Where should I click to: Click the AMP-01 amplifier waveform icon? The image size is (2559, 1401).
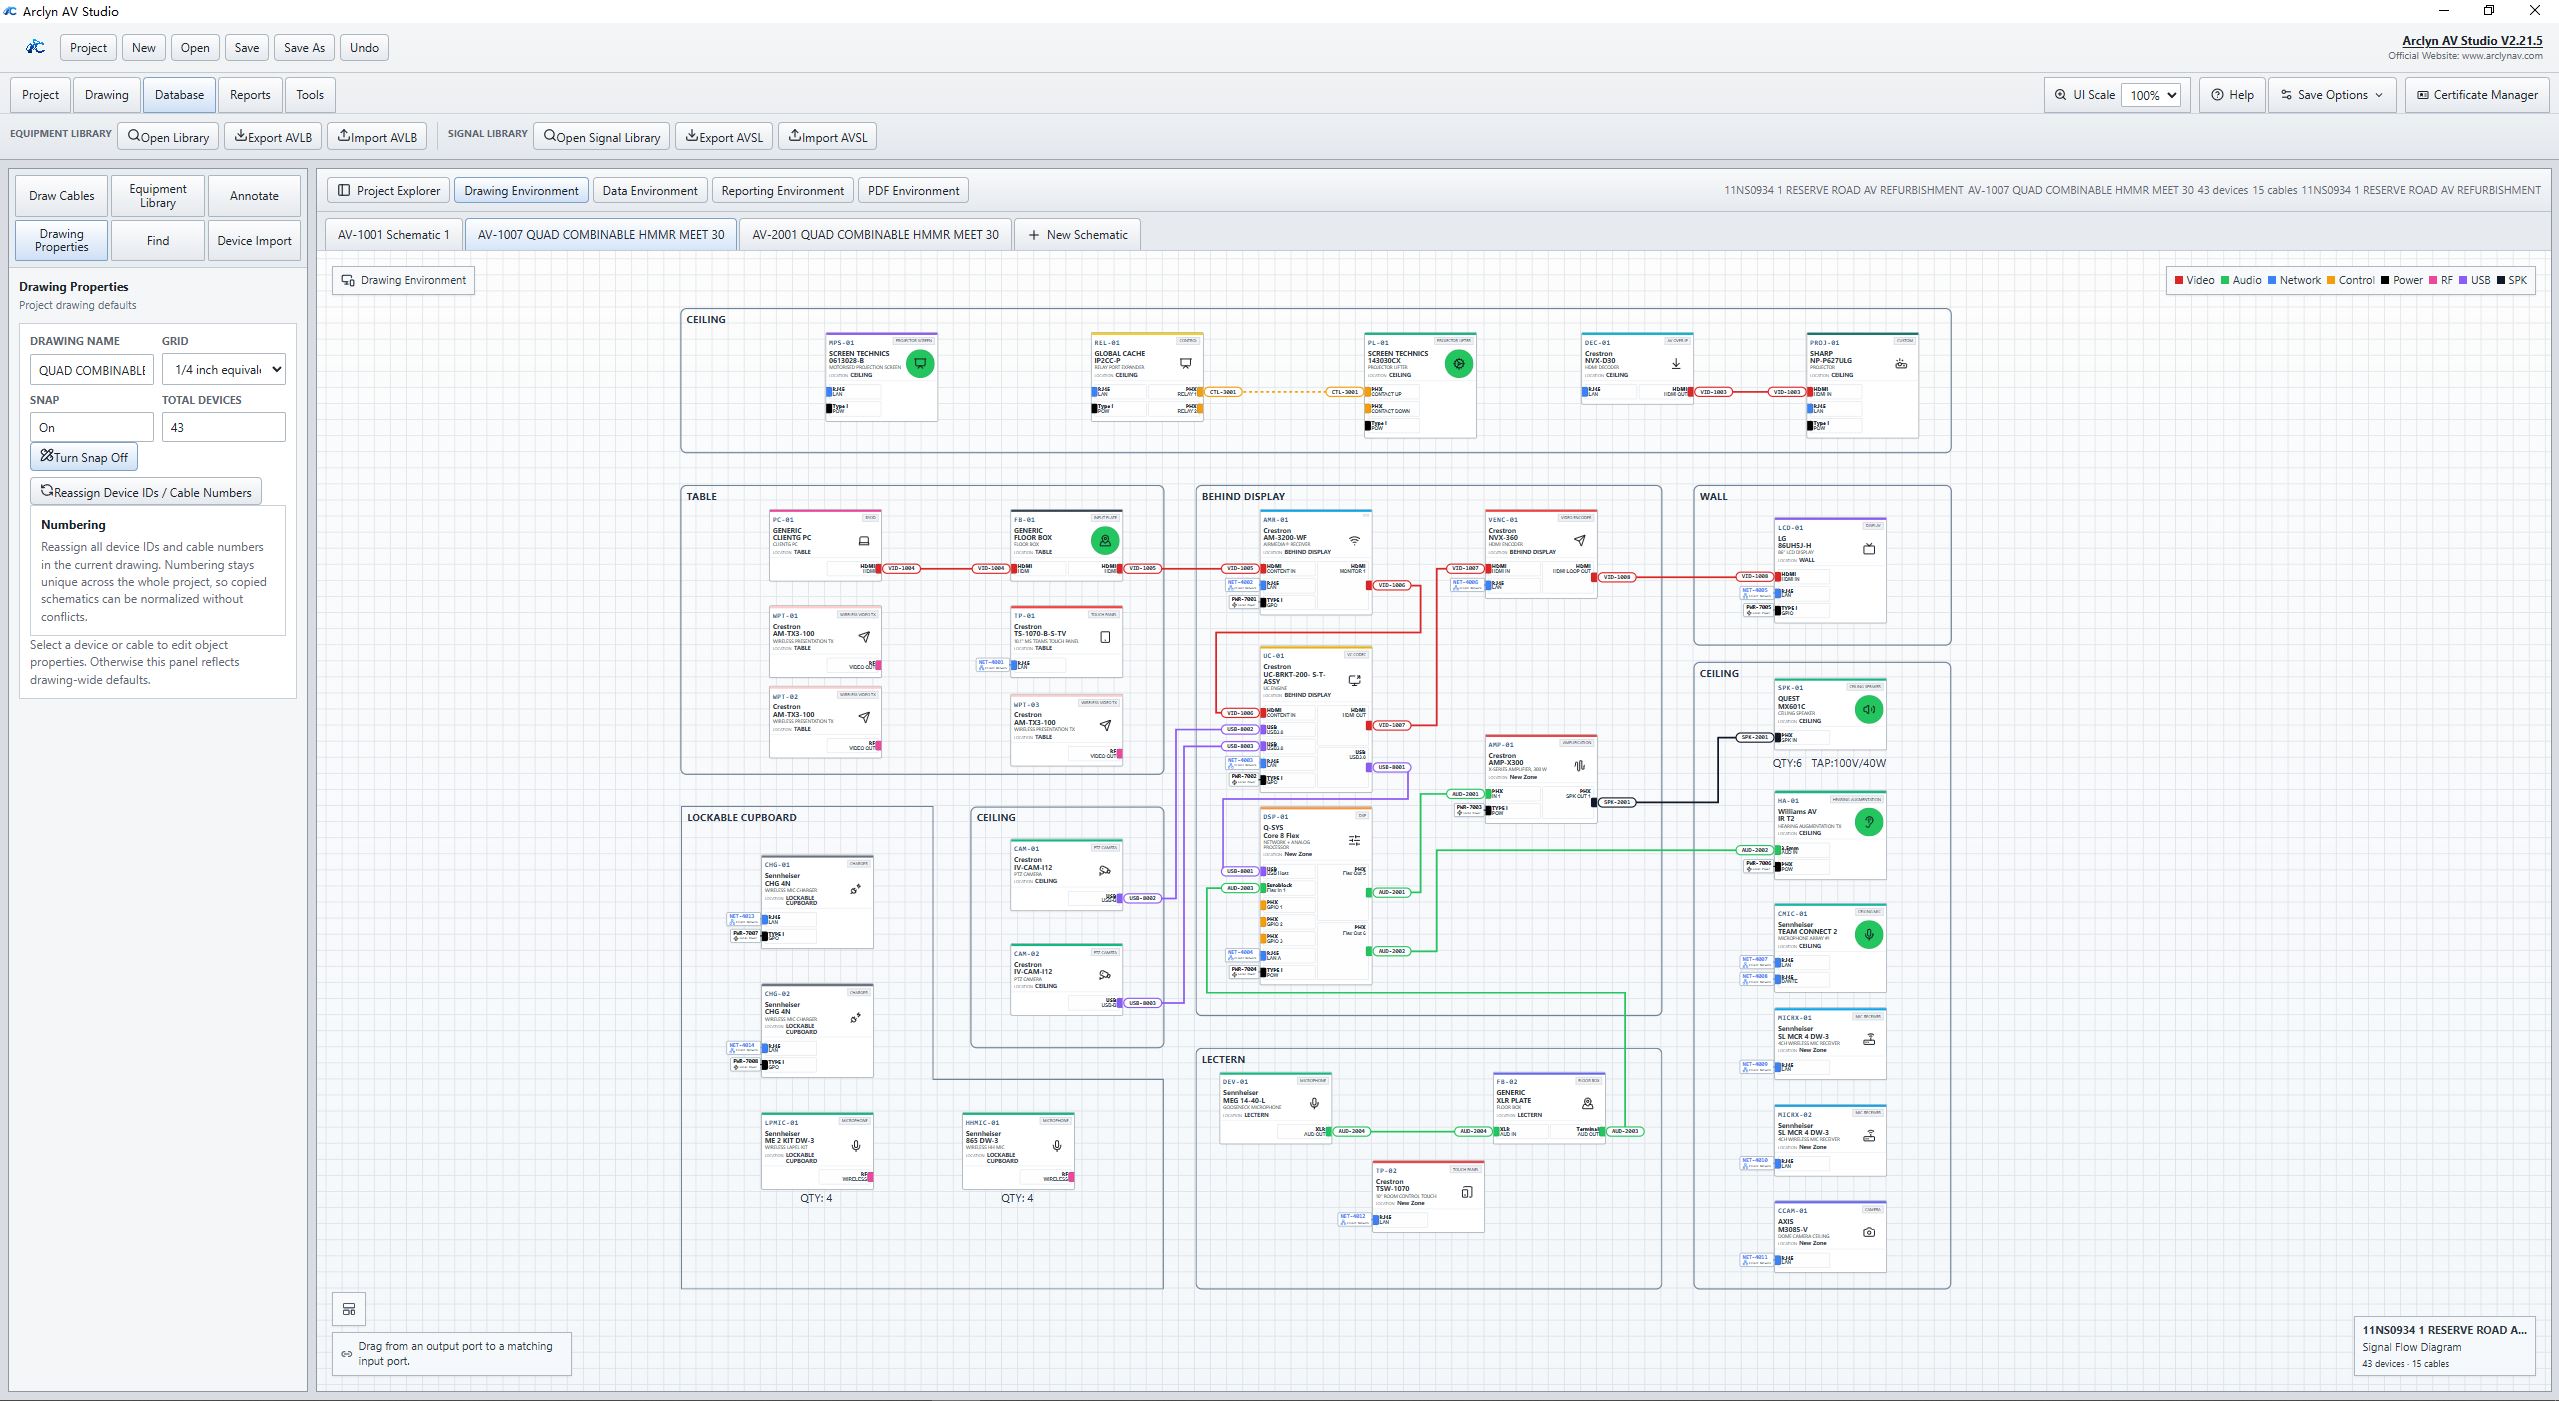tap(1580, 766)
